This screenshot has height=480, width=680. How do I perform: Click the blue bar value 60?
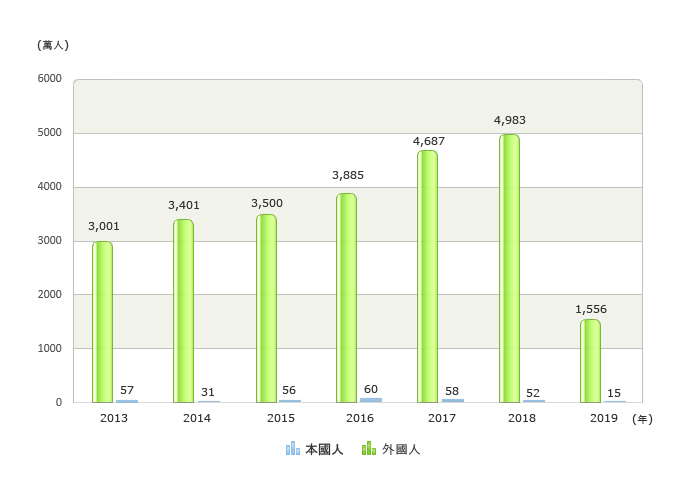tap(371, 389)
